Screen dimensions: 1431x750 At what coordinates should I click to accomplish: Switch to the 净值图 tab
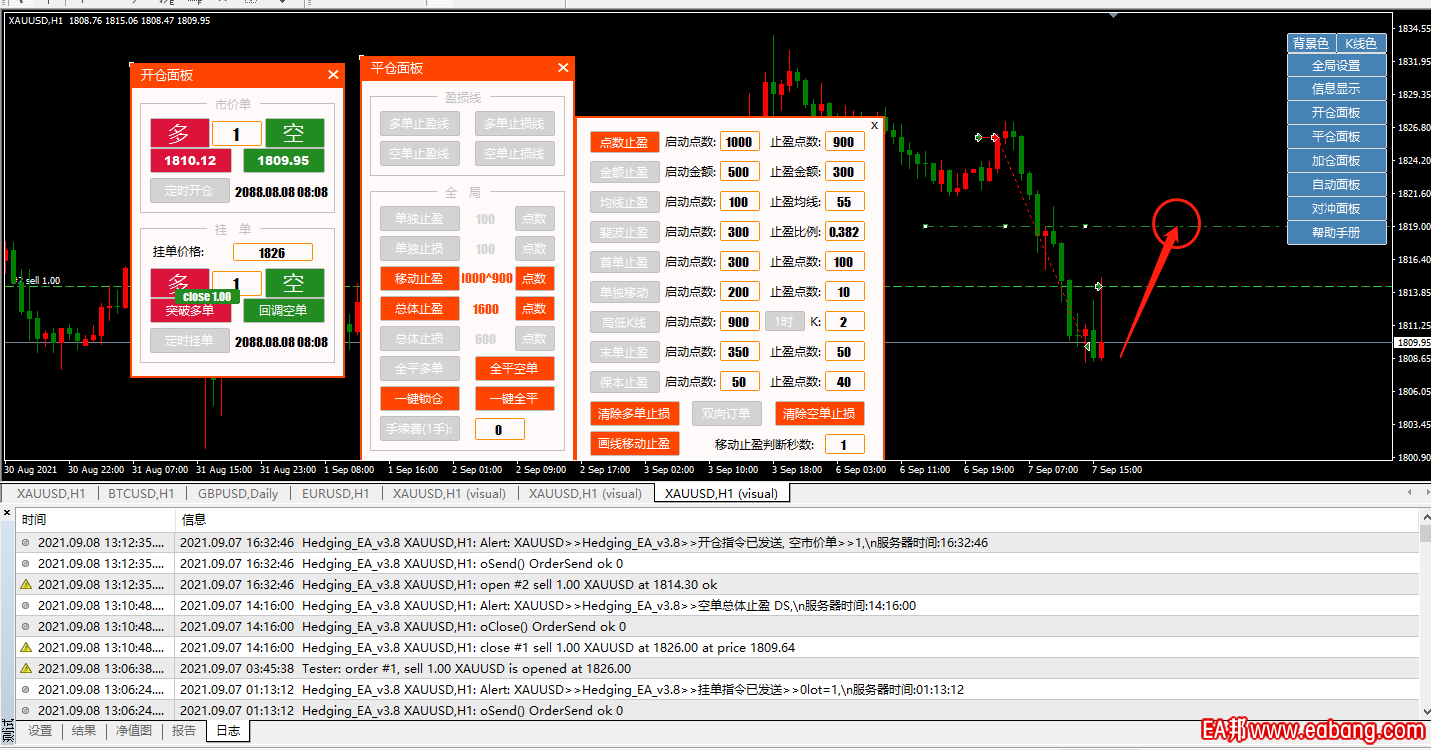coord(133,731)
